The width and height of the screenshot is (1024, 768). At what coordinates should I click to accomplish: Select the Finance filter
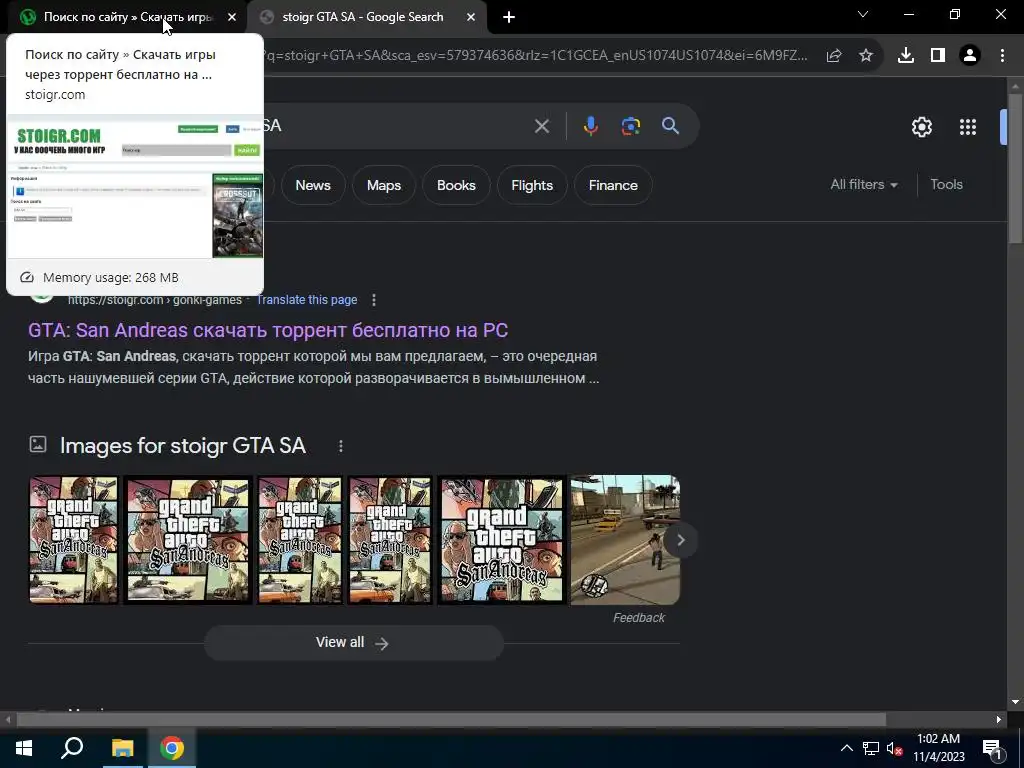(x=613, y=185)
